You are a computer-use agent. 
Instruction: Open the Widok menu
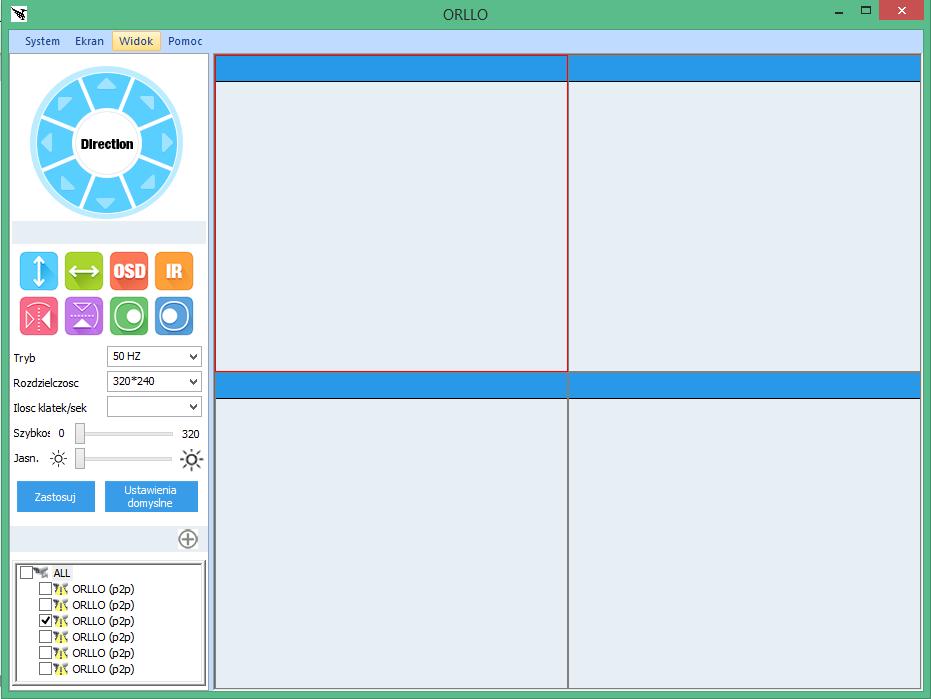coord(136,41)
